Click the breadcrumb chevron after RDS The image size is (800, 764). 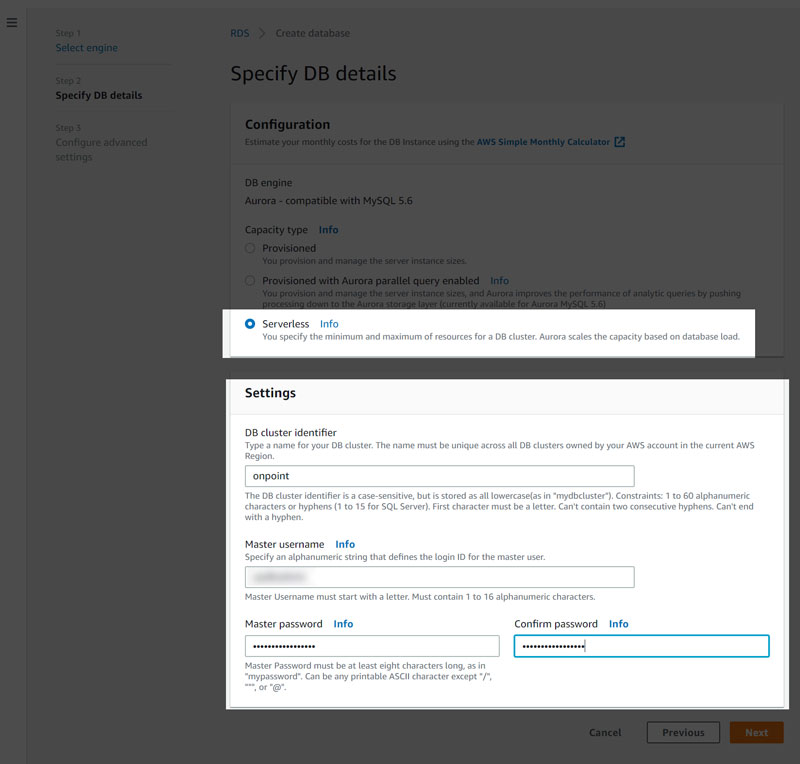tap(262, 33)
